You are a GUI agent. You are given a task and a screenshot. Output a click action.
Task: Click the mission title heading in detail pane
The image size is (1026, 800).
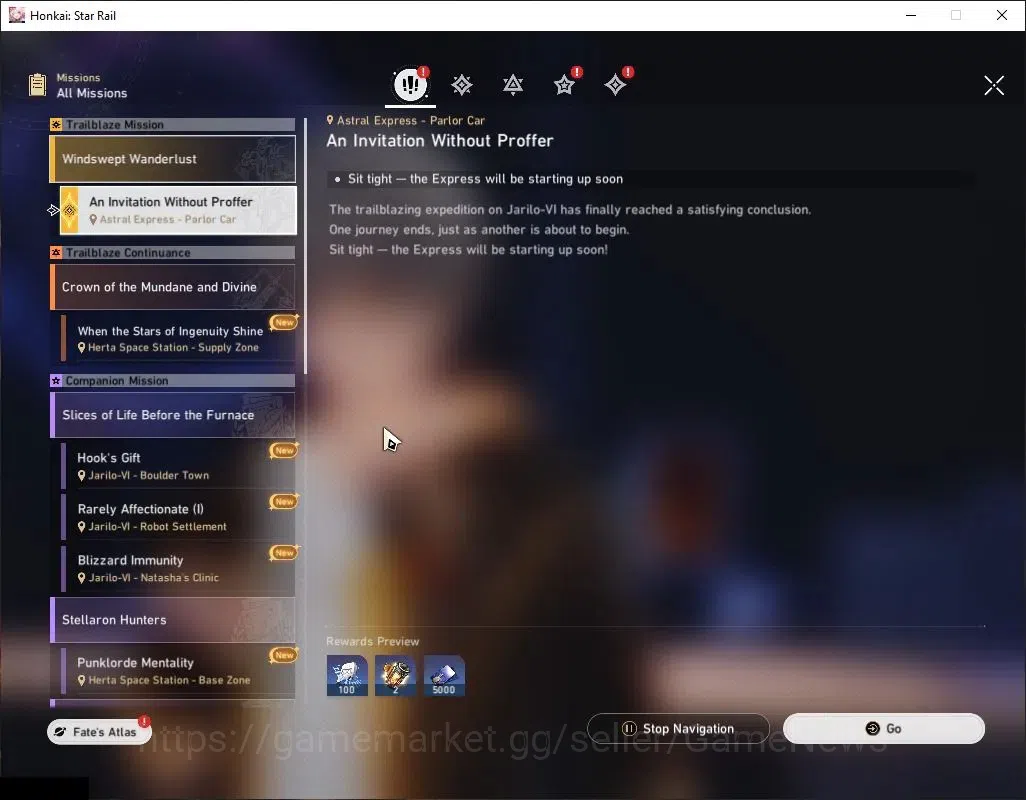coord(440,141)
